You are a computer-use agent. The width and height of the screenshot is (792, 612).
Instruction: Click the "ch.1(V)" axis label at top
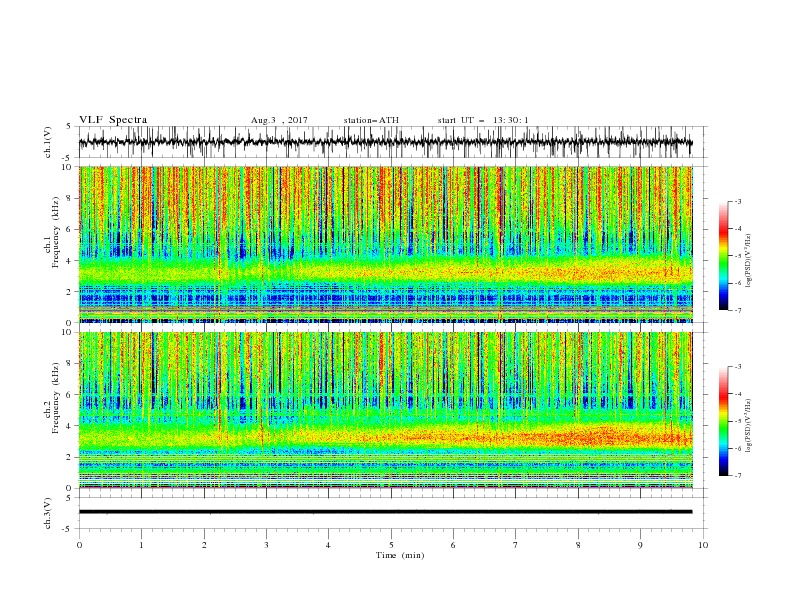(48, 142)
